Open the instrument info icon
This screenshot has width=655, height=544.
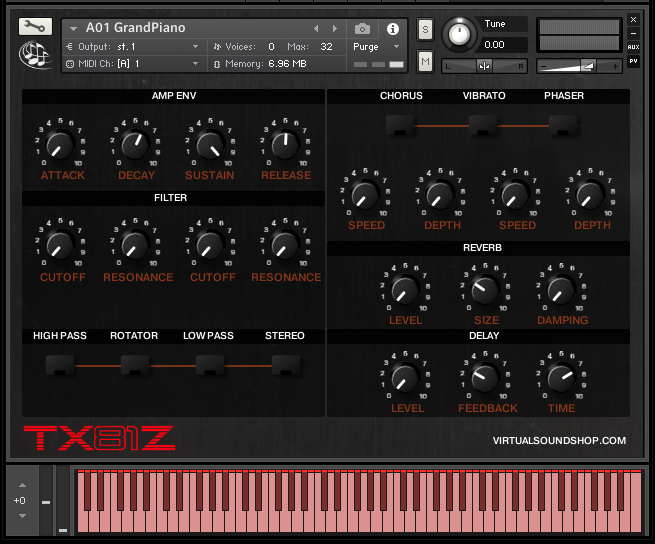tap(392, 29)
